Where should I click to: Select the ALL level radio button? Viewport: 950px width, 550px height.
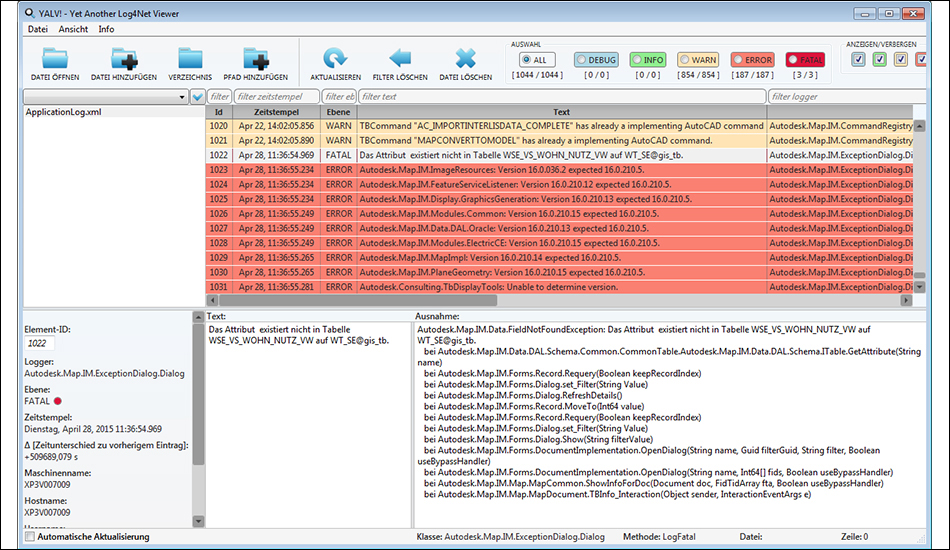point(537,60)
